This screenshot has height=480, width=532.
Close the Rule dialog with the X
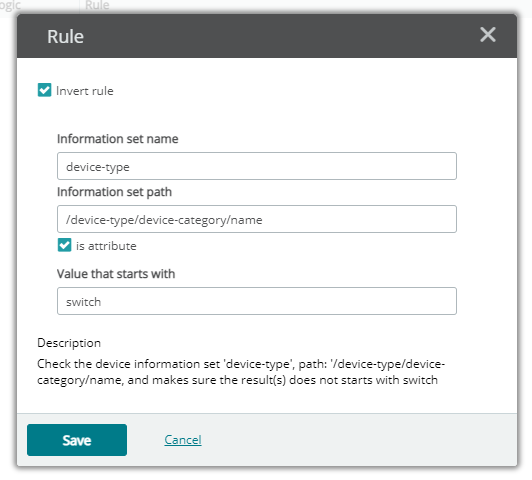(x=488, y=35)
